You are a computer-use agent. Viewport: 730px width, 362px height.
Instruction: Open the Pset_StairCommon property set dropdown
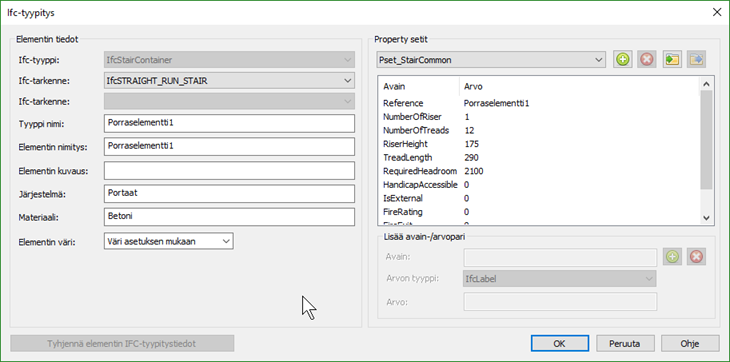491,60
